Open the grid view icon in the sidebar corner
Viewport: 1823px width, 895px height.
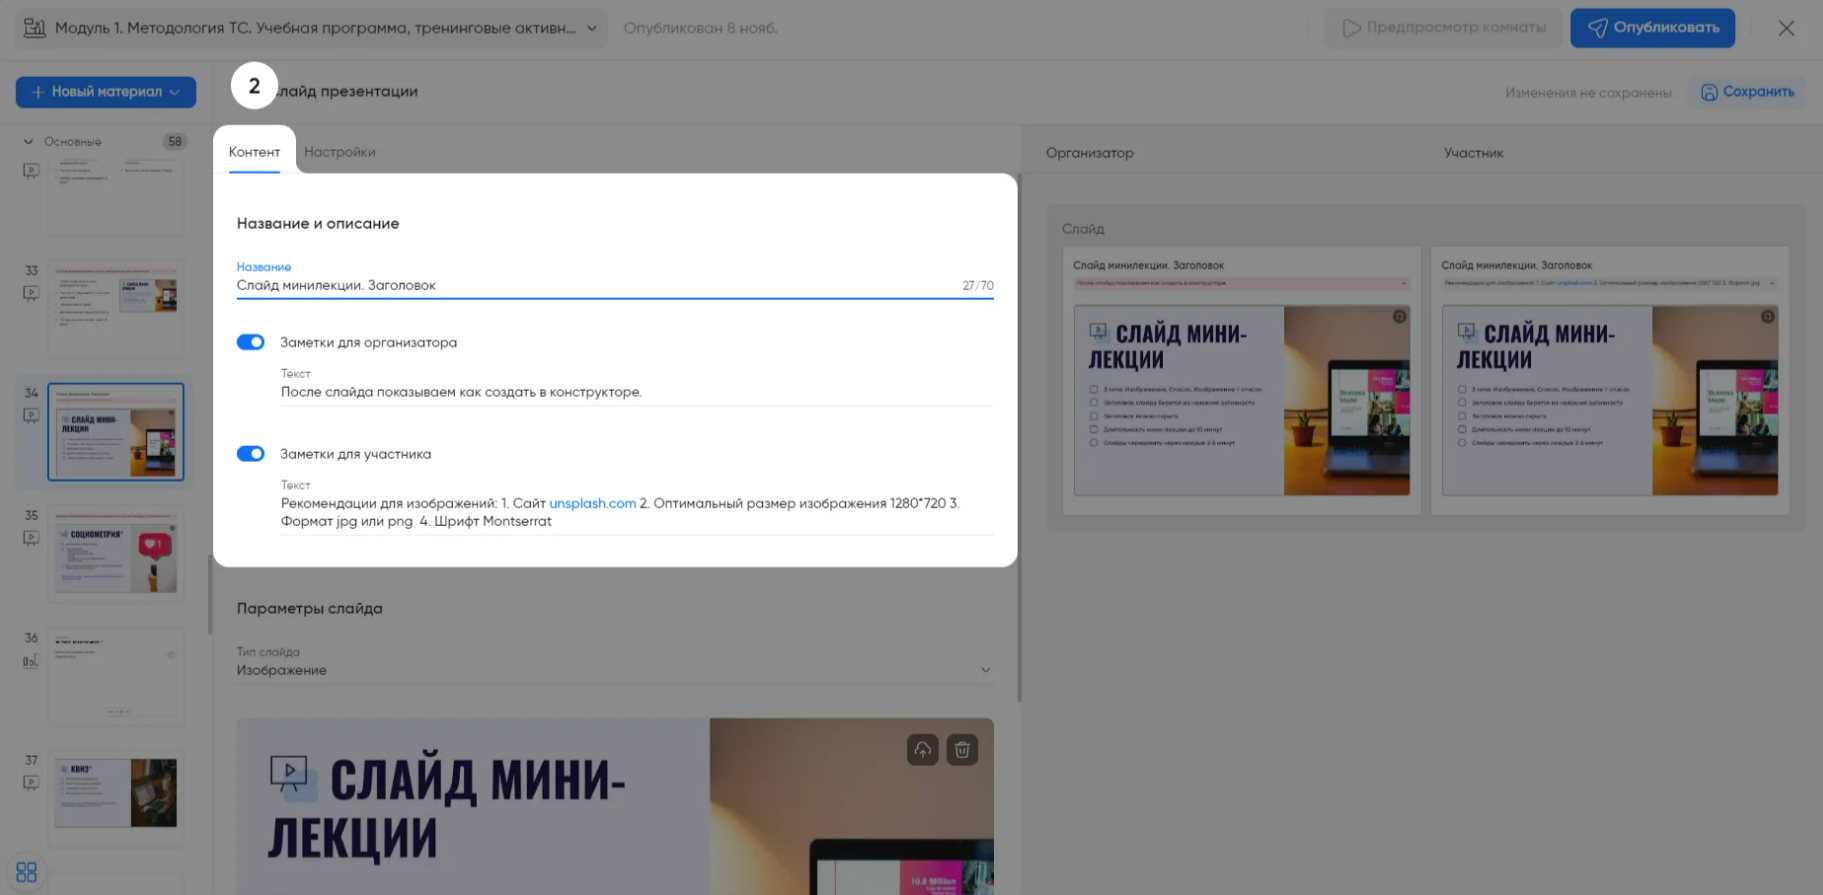[27, 872]
